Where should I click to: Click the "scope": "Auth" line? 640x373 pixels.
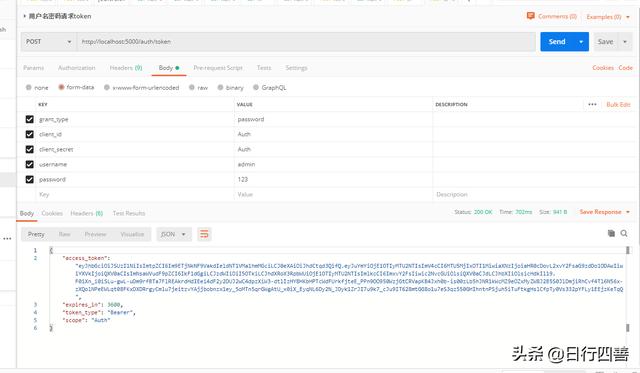[86, 320]
